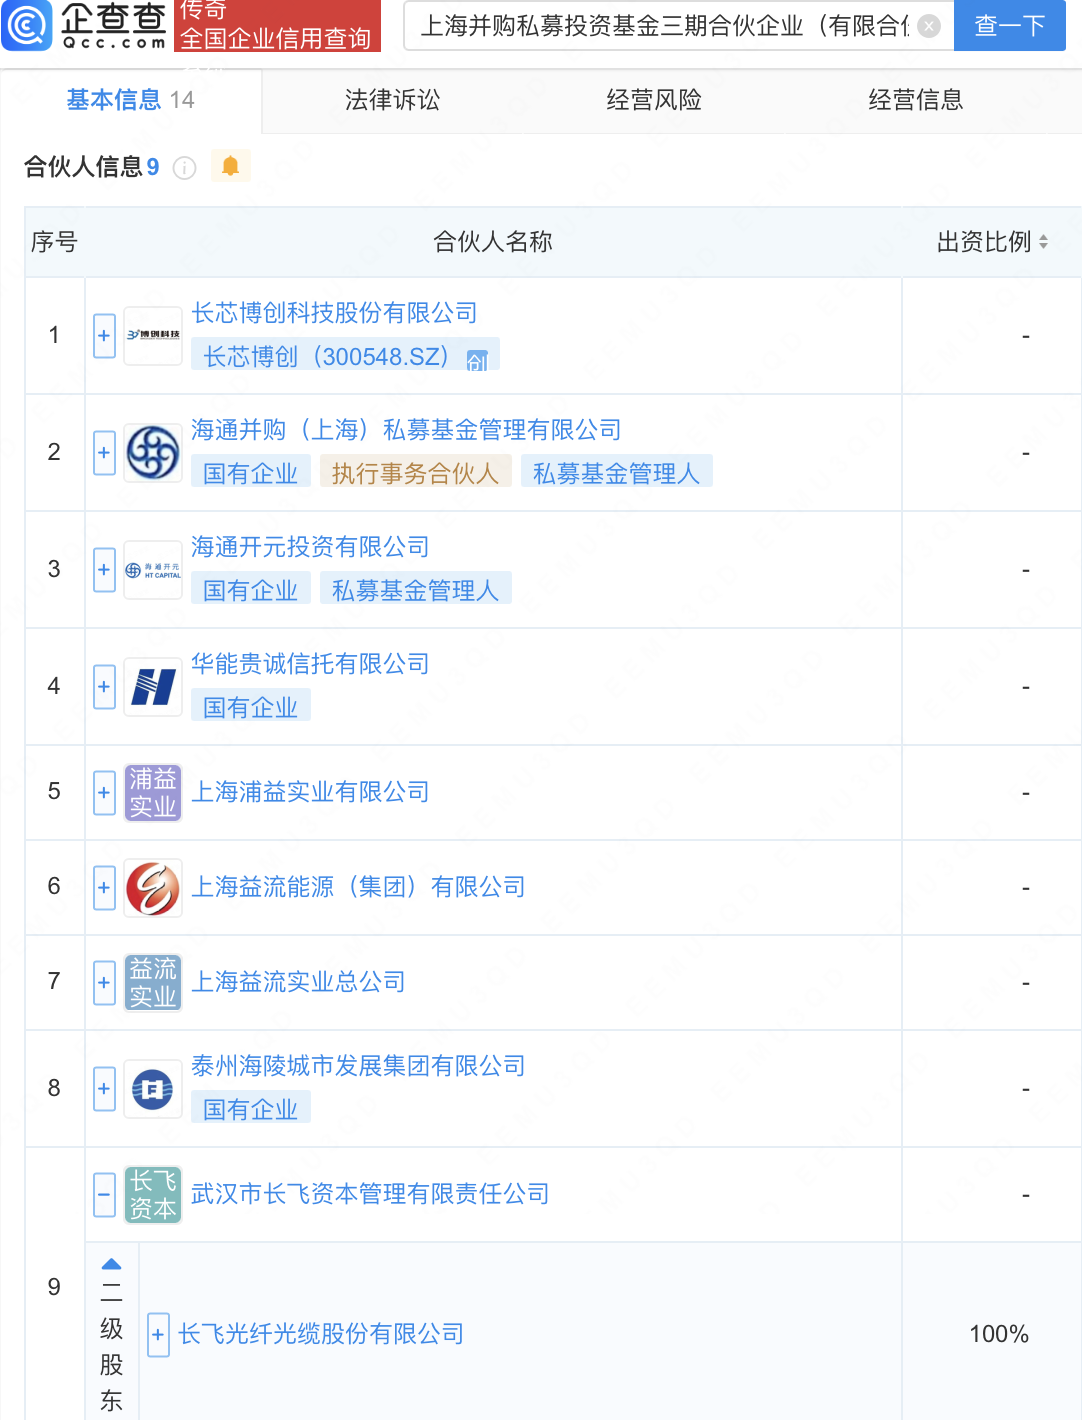Switch to the 法律诉讼 tab
Image resolution: width=1082 pixels, height=1420 pixels.
[x=392, y=100]
